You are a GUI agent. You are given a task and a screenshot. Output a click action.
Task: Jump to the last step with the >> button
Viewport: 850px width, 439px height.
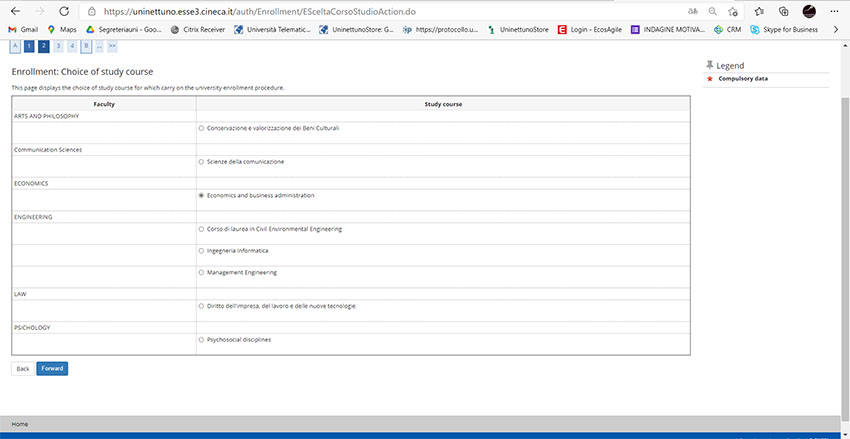(112, 46)
